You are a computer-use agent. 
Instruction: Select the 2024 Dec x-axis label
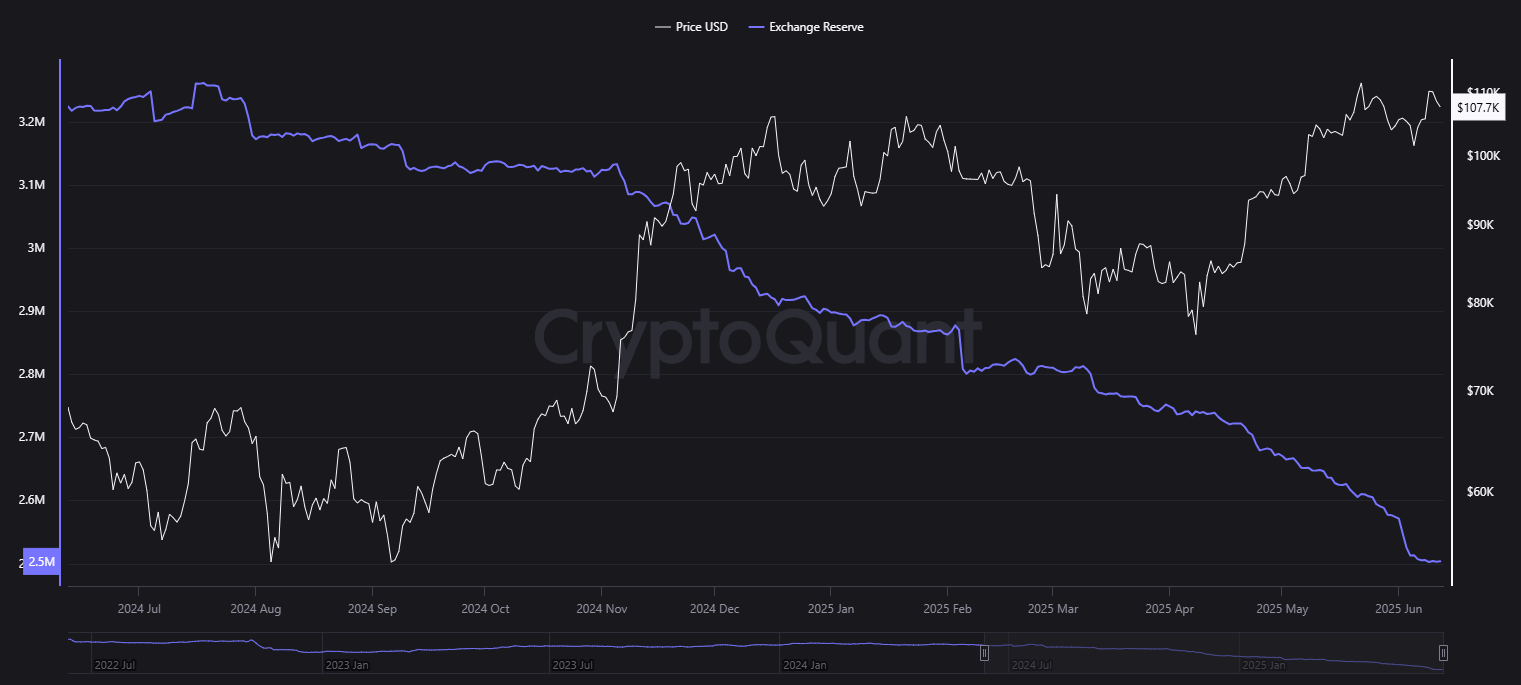tap(716, 608)
